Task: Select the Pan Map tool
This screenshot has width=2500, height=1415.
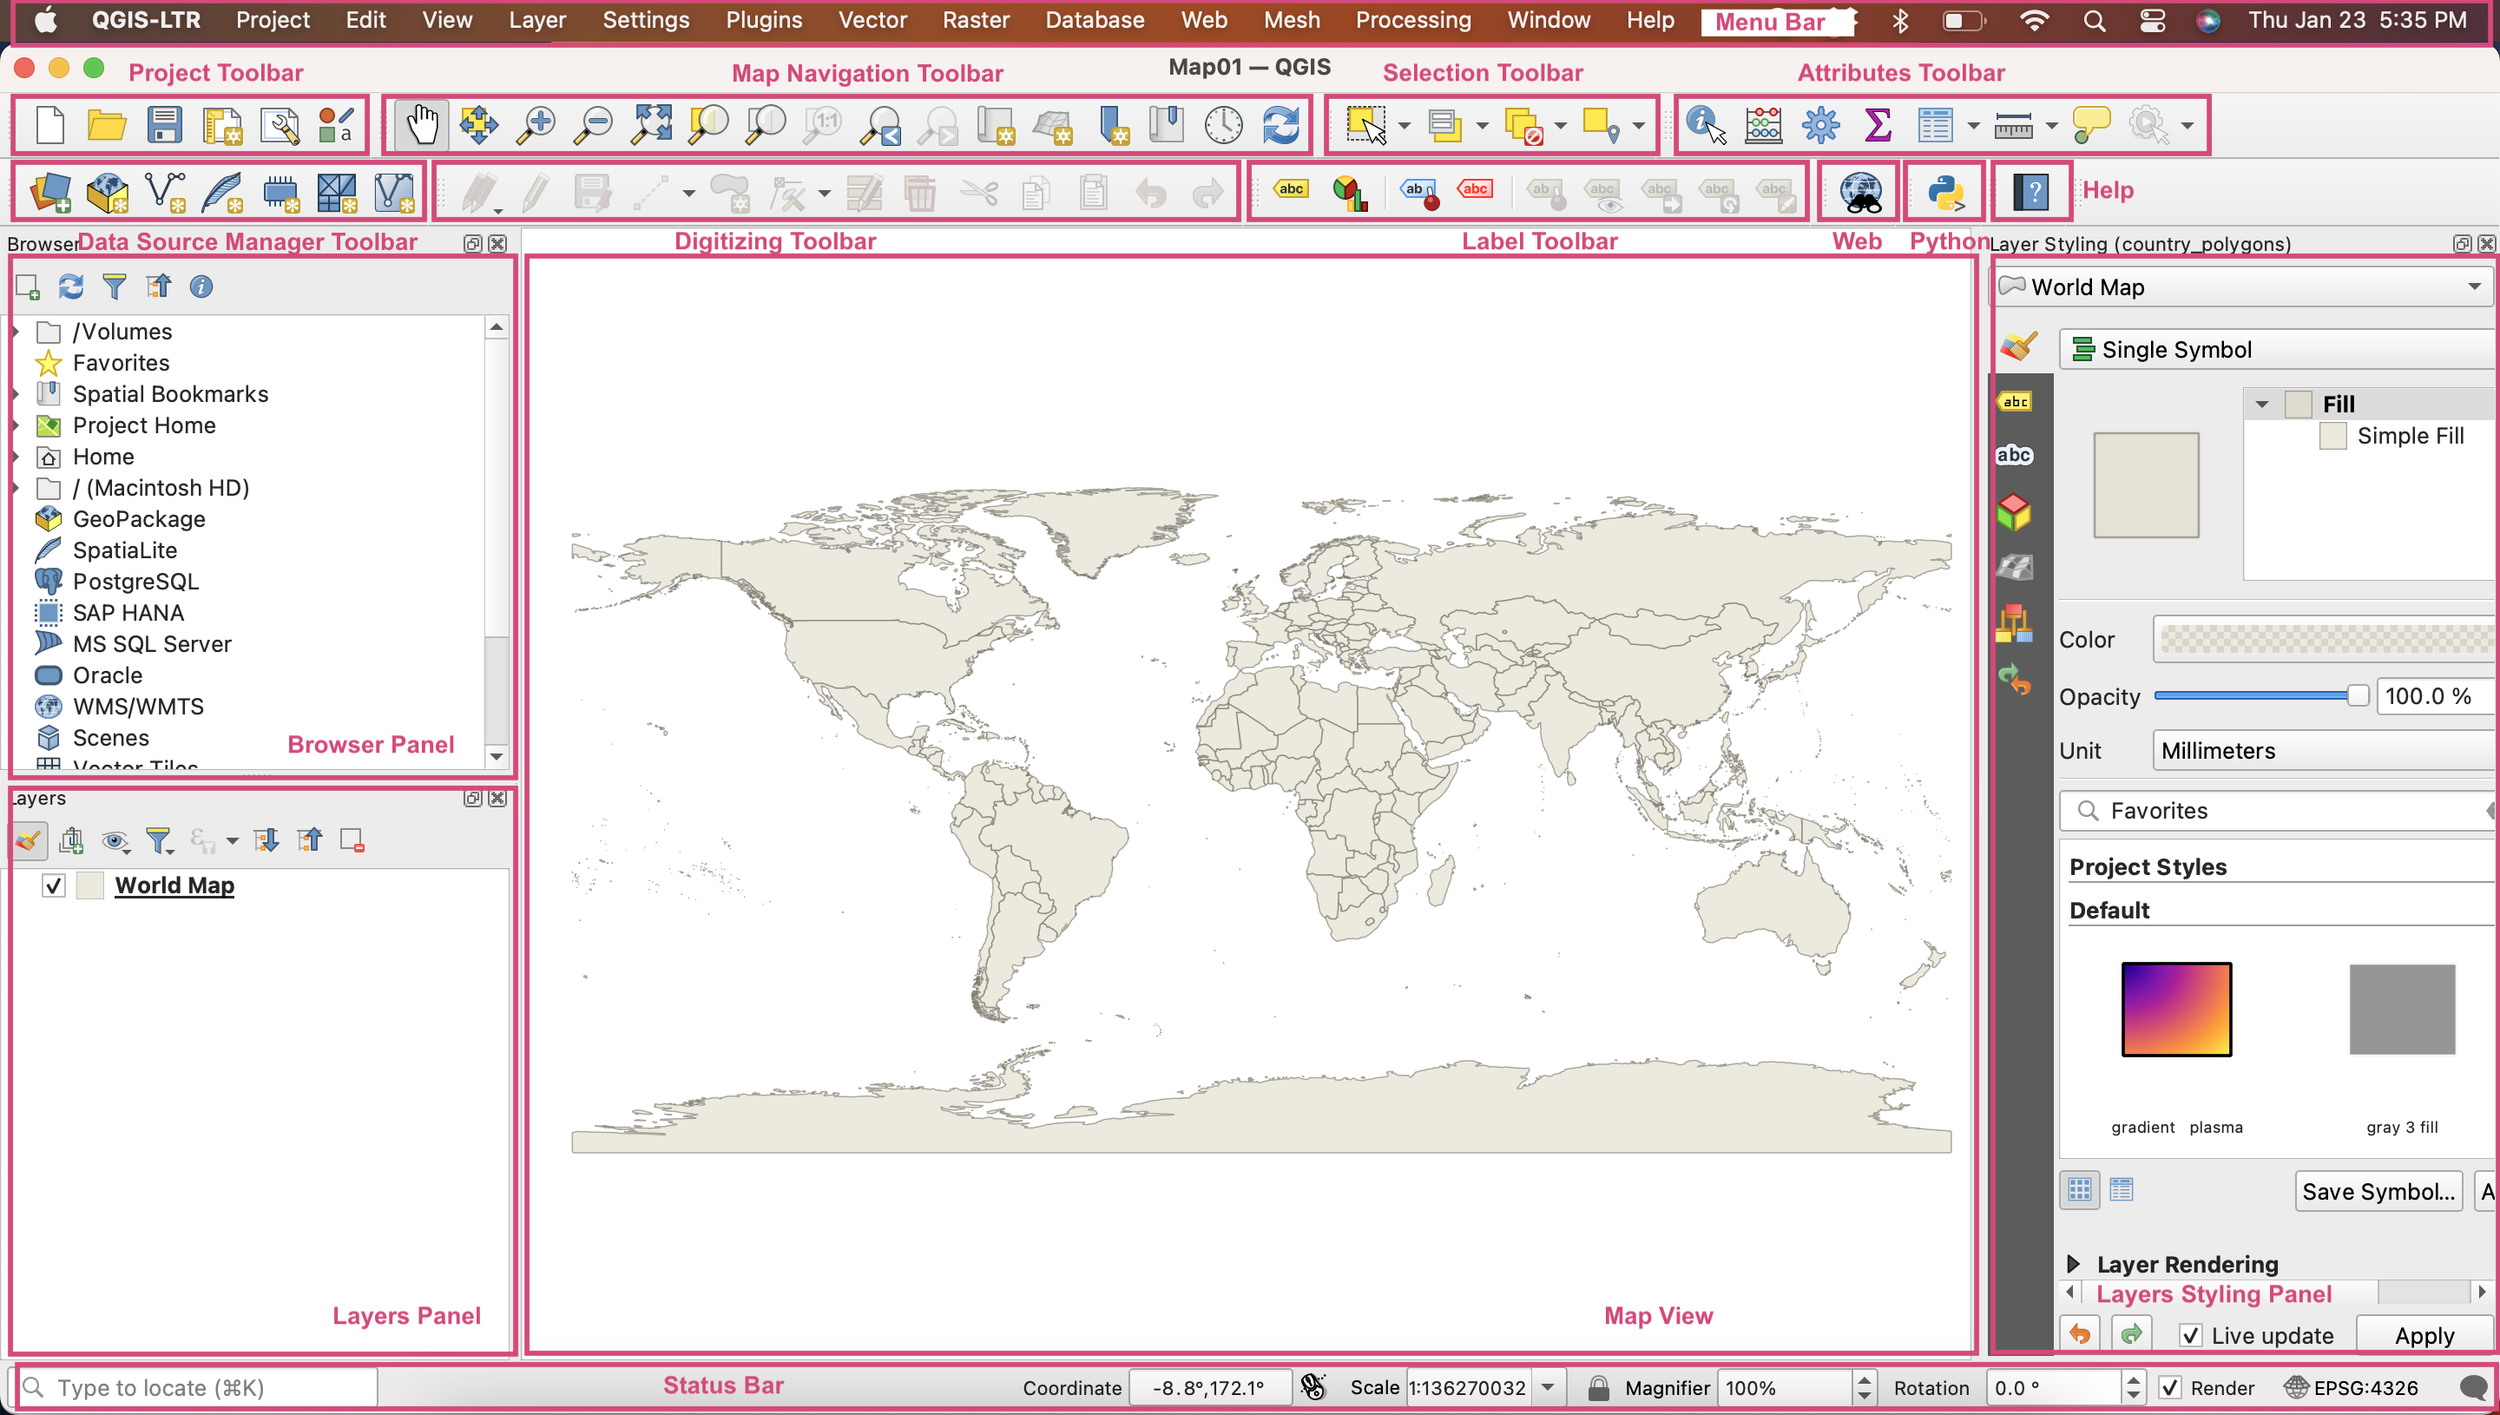Action: 422,124
